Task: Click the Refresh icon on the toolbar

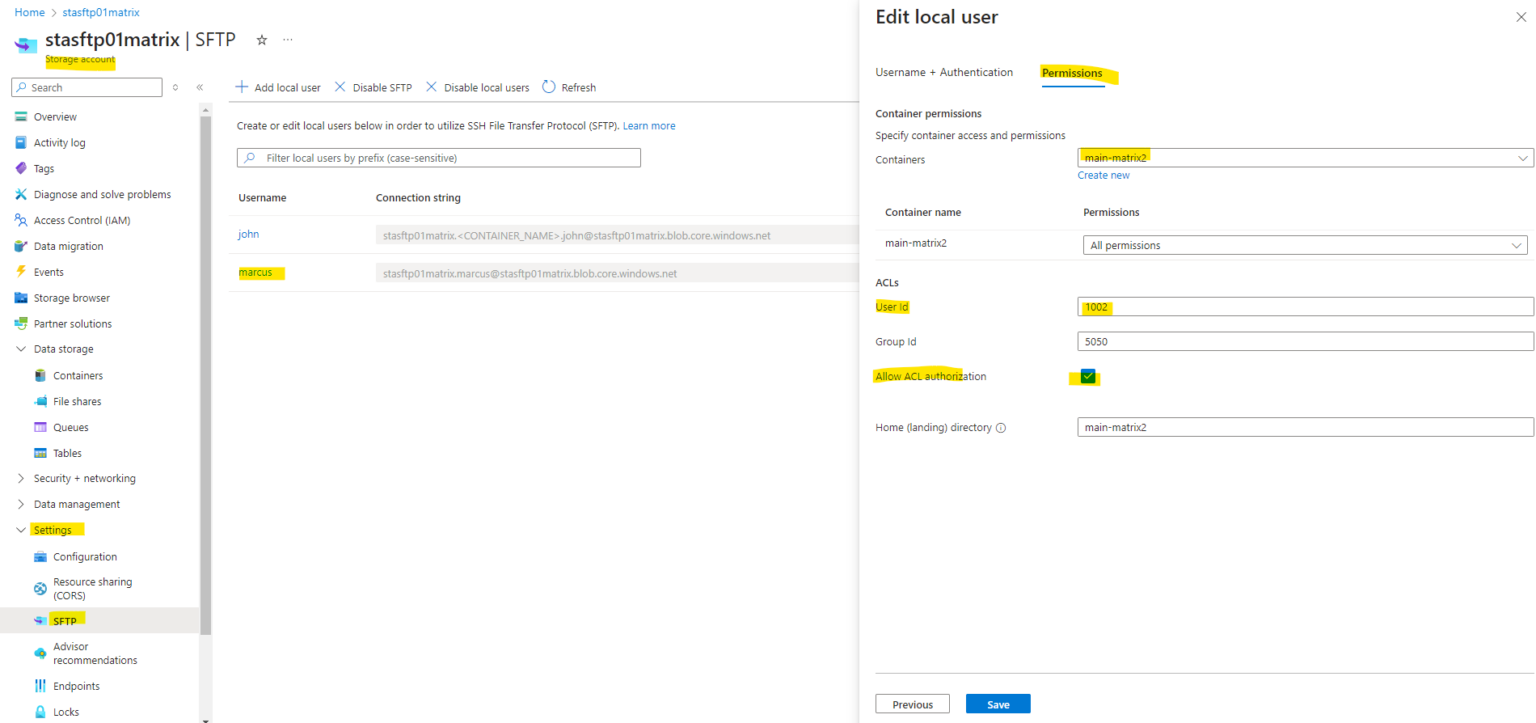Action: [569, 87]
